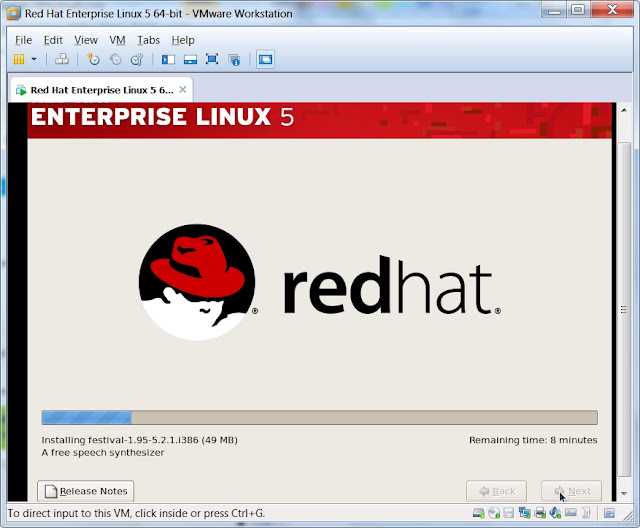Click the VM tab's green play icon
The width and height of the screenshot is (640, 528).
point(21,90)
